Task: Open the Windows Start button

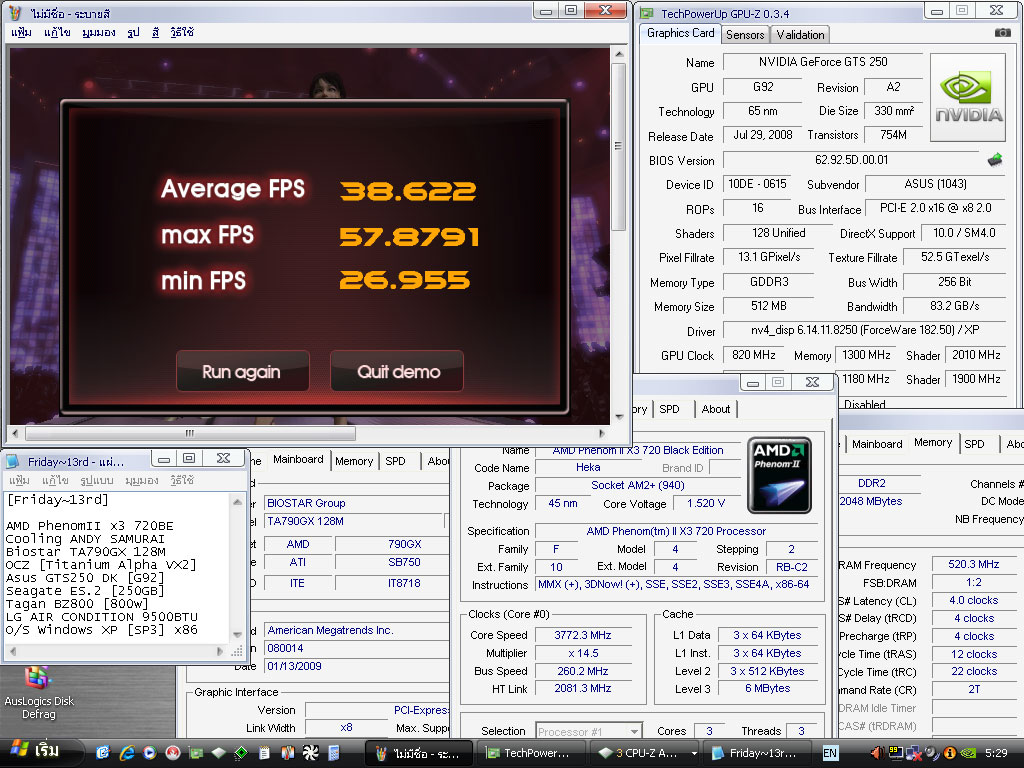Action: [39, 752]
